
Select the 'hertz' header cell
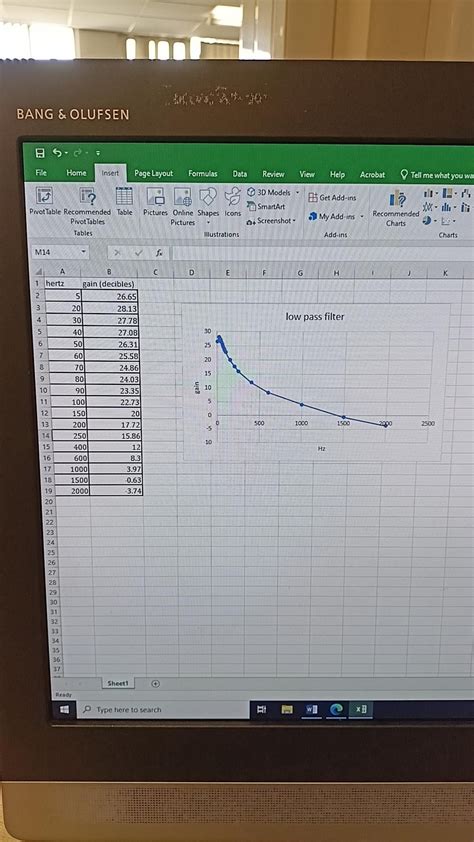[x=62, y=283]
